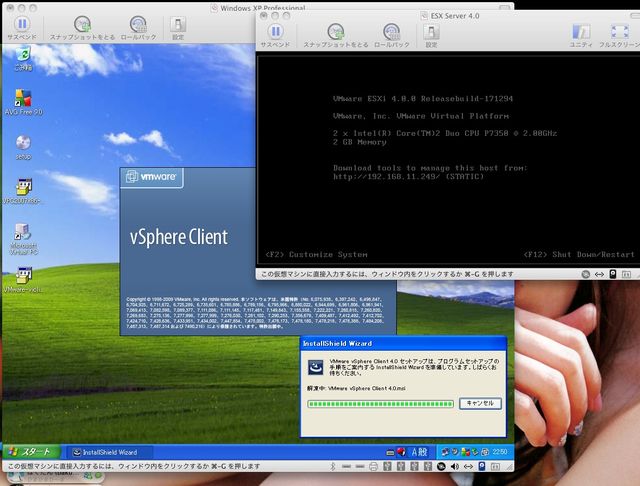Click the toolbar toggle pill in ESX Server title bar
Viewport: 640px width, 486px height.
point(636,16)
